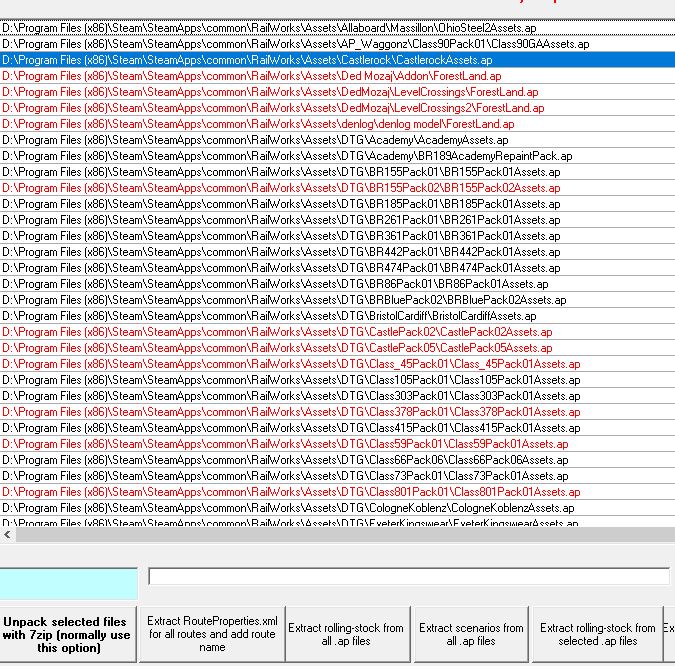Select the CologneKoblenzAssets.ap row
The width and height of the screenshot is (675, 666).
point(338,508)
